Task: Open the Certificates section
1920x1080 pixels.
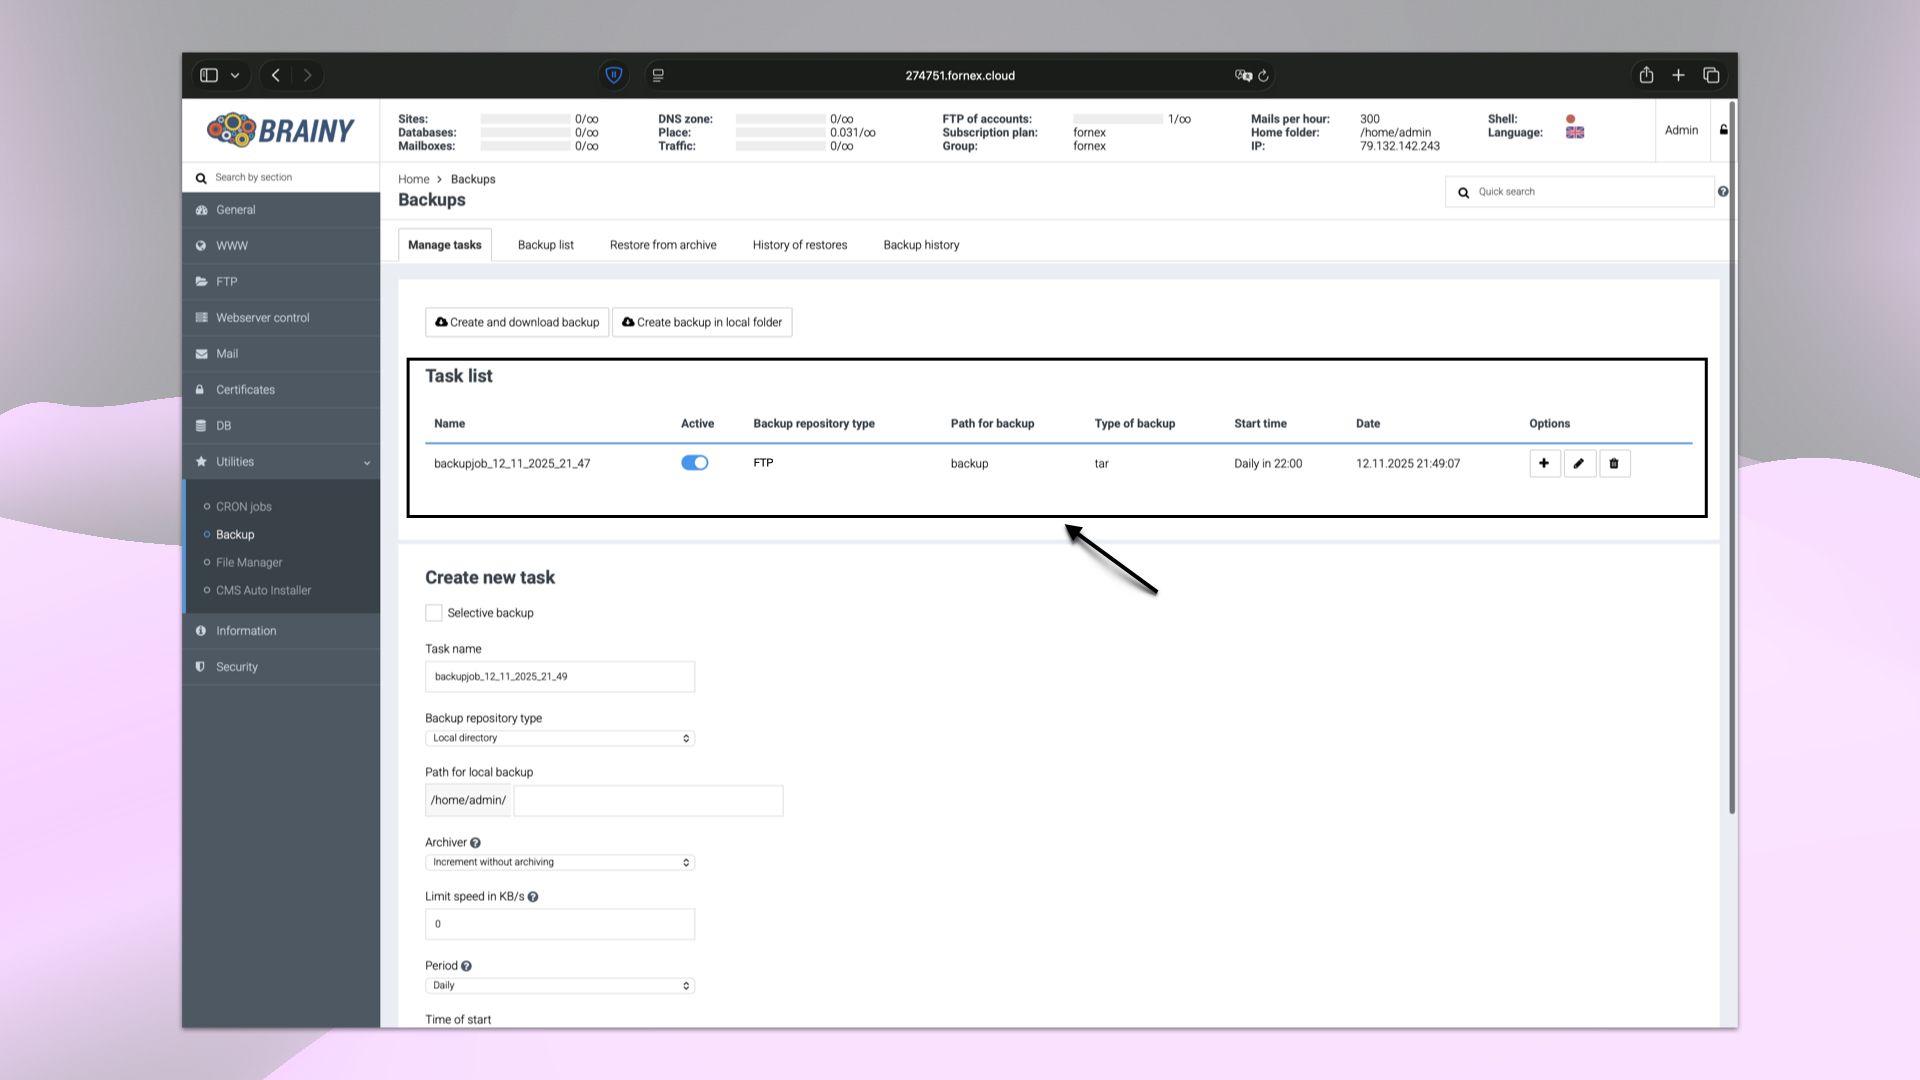Action: (245, 389)
